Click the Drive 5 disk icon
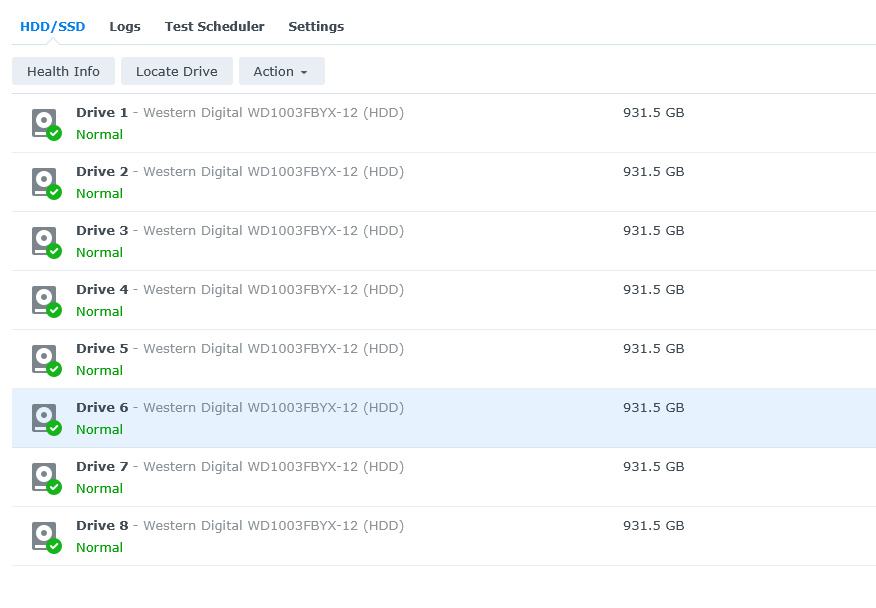 (44, 359)
